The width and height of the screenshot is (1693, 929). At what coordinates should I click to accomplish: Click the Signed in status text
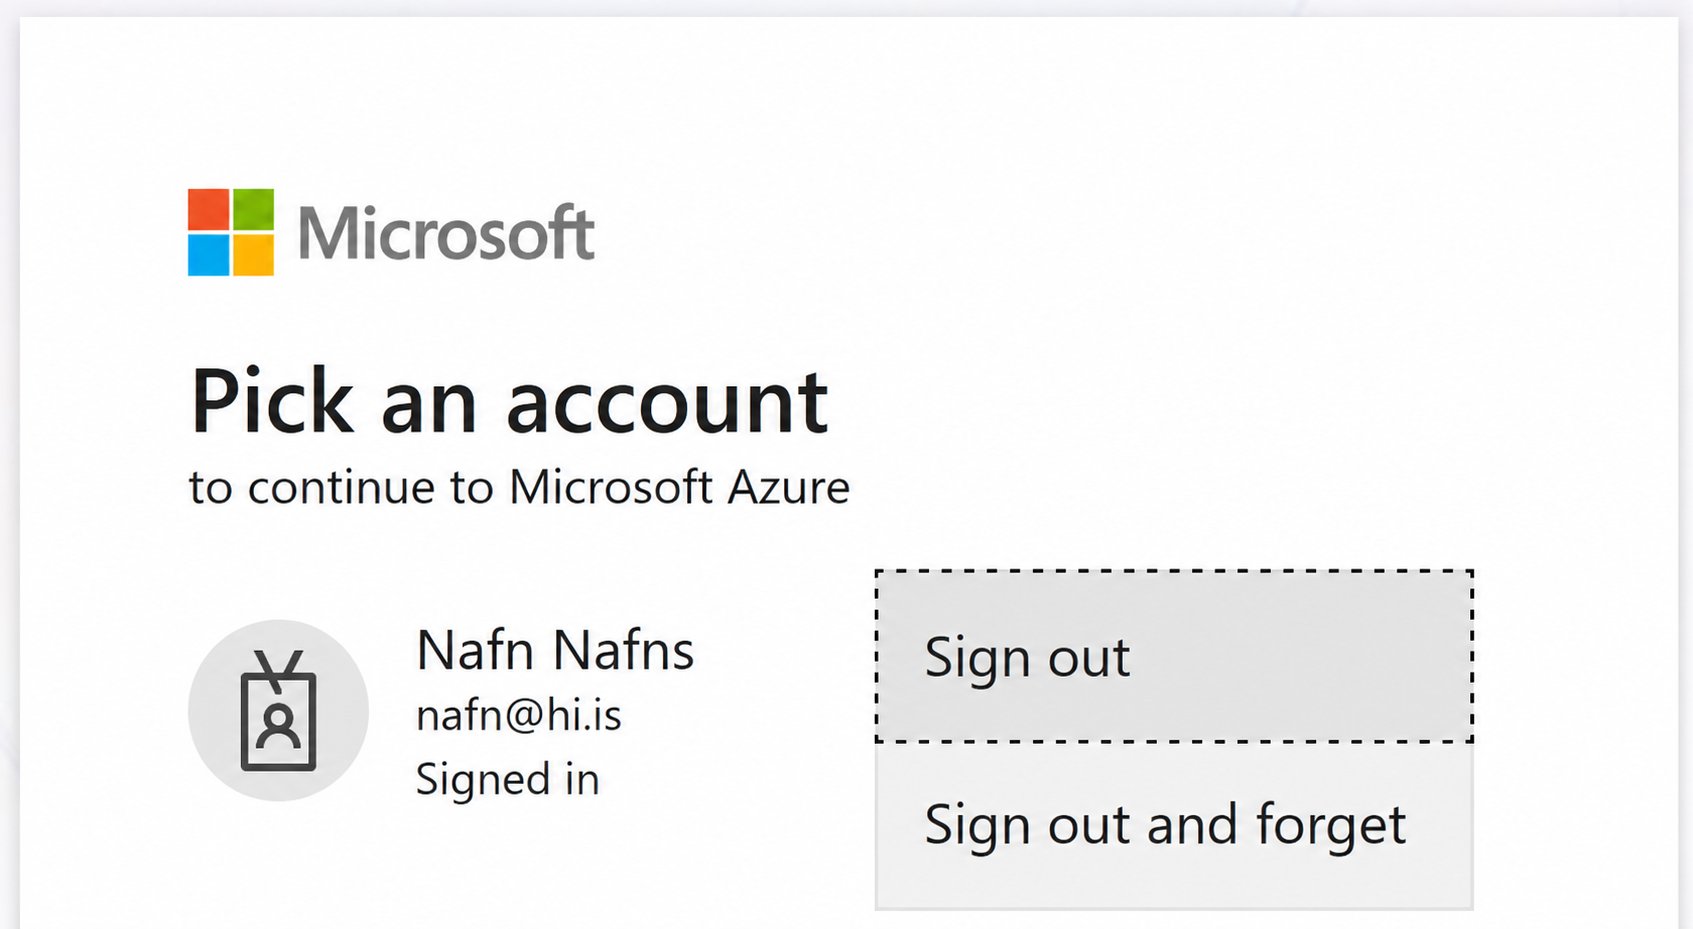pyautogui.click(x=508, y=780)
